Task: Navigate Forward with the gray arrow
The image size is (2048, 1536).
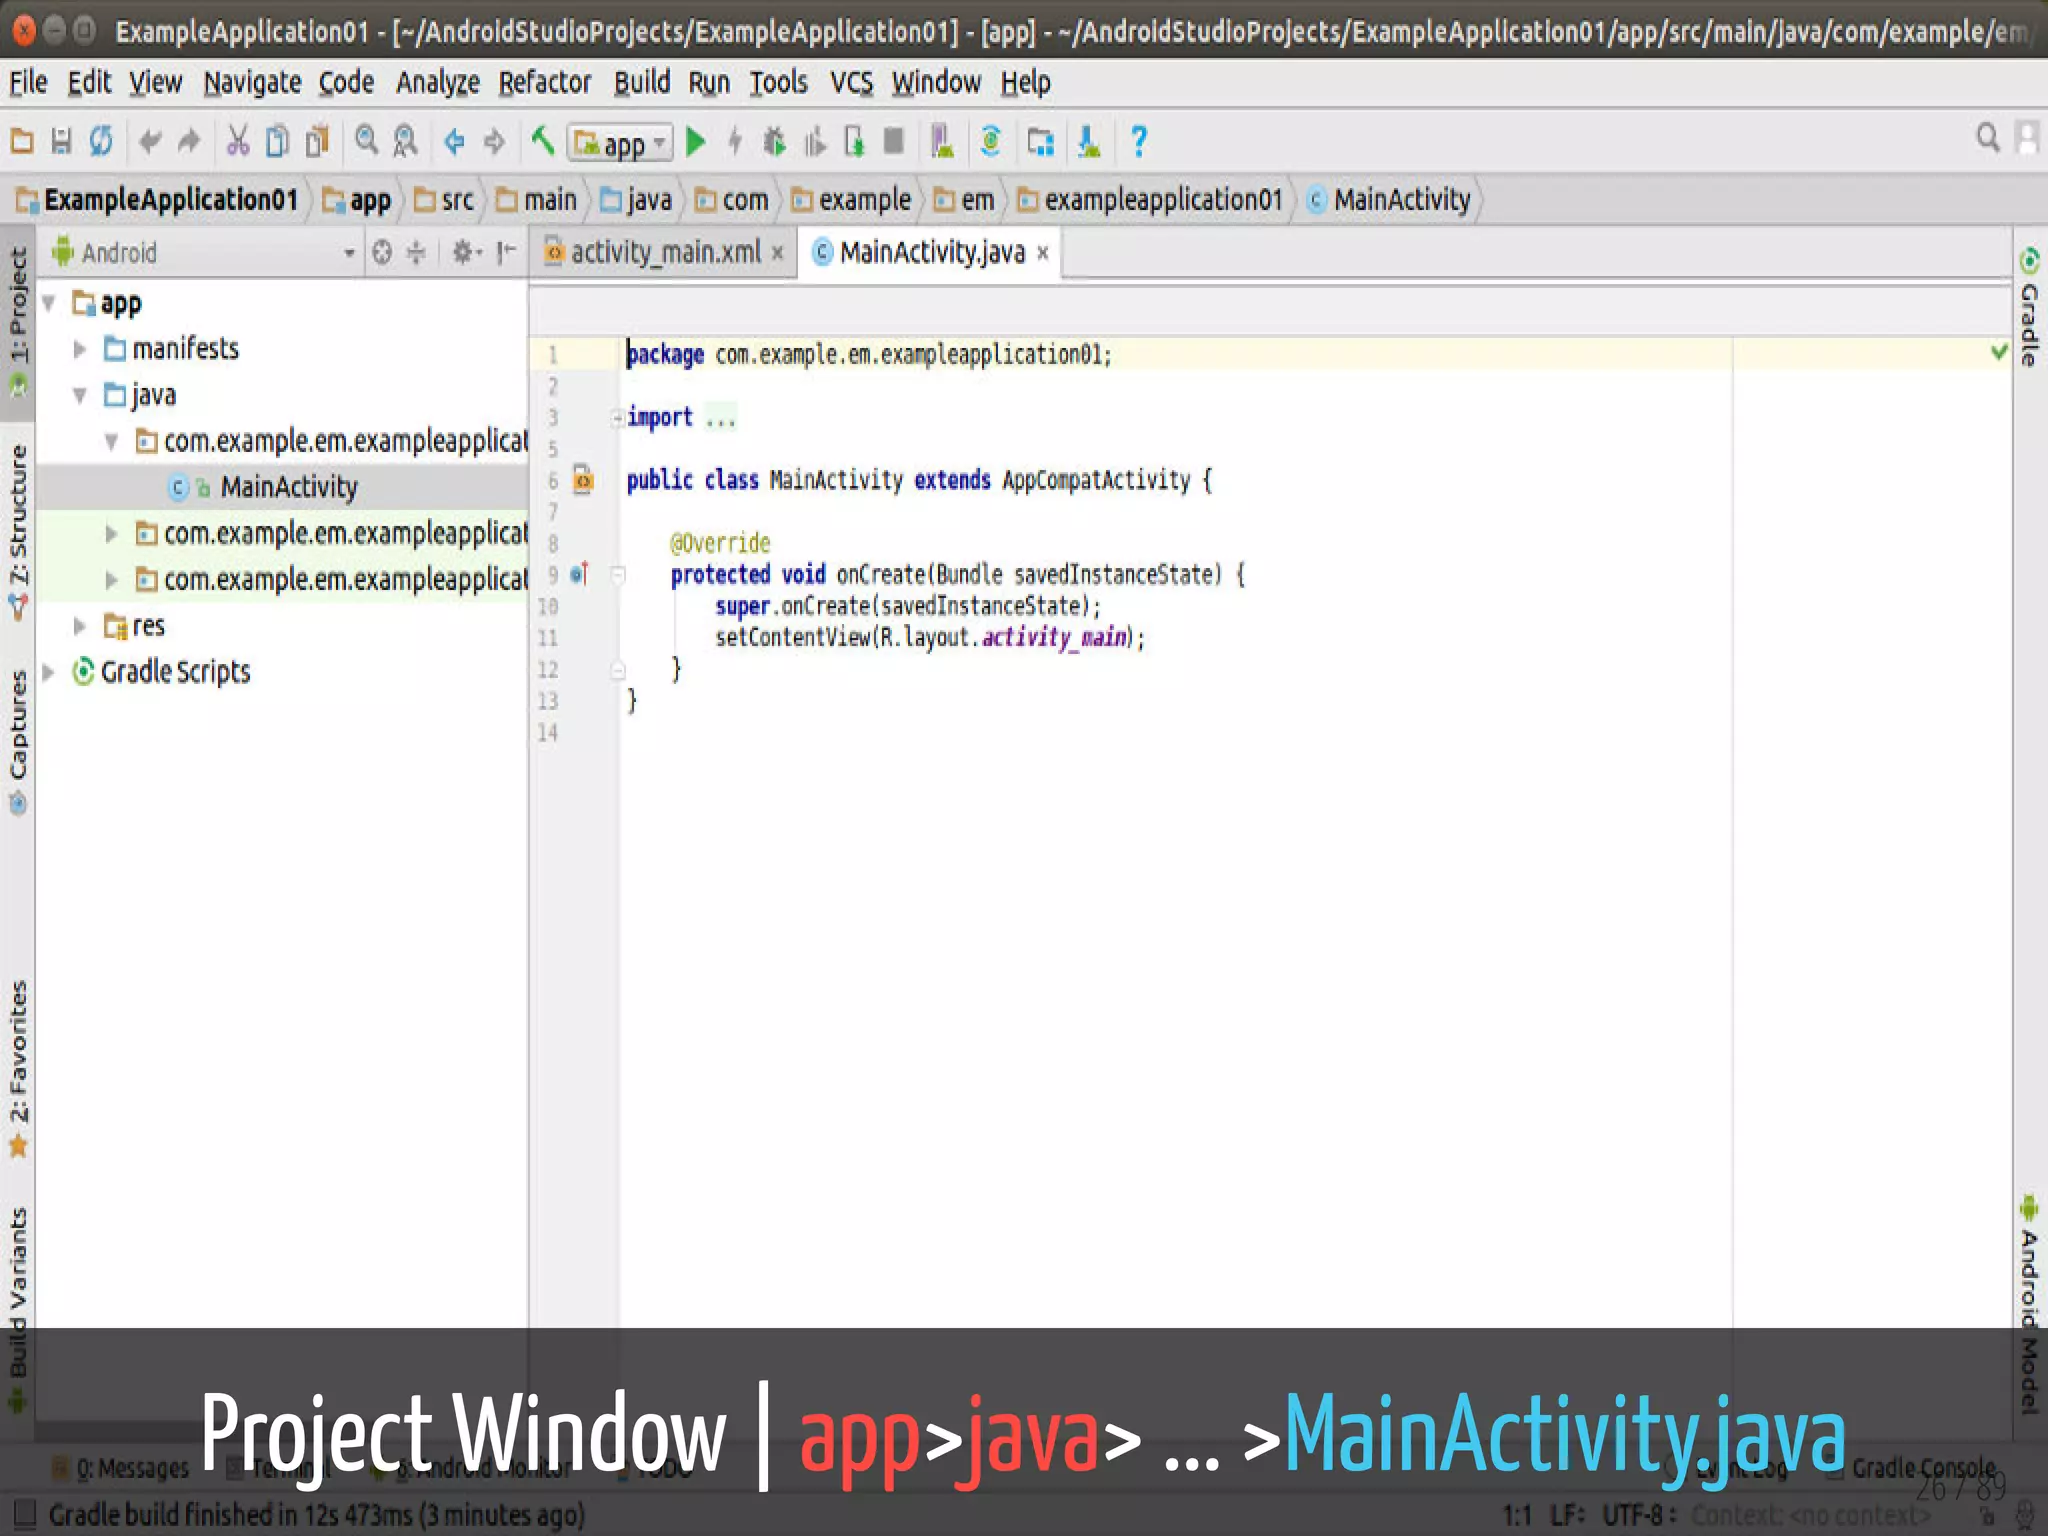Action: click(494, 141)
